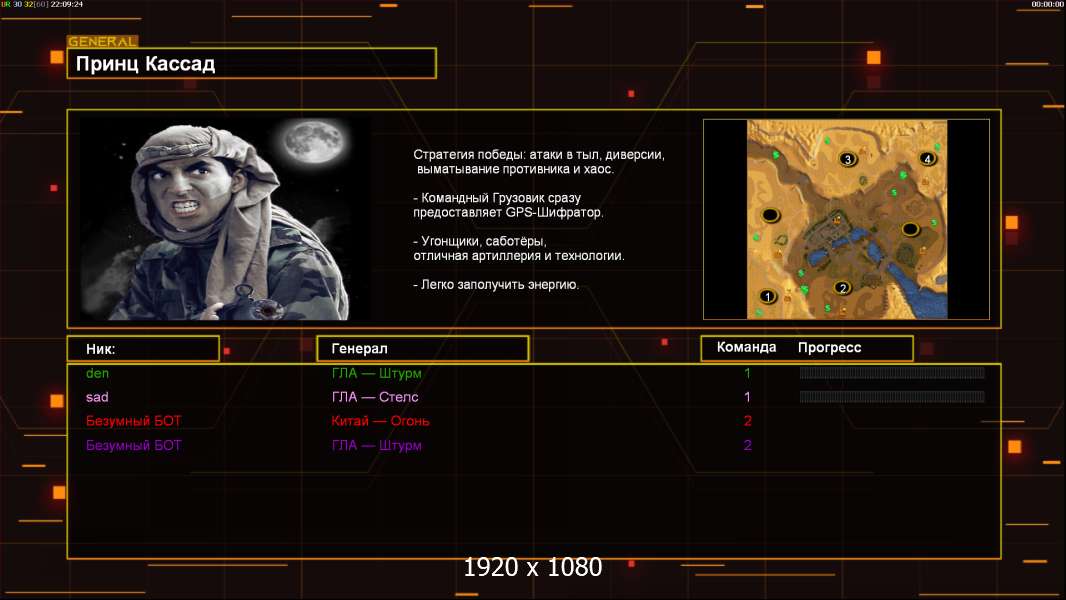This screenshot has width=1066, height=600.
Task: Click the 'Принц Кассад' general name title
Action: coord(146,65)
